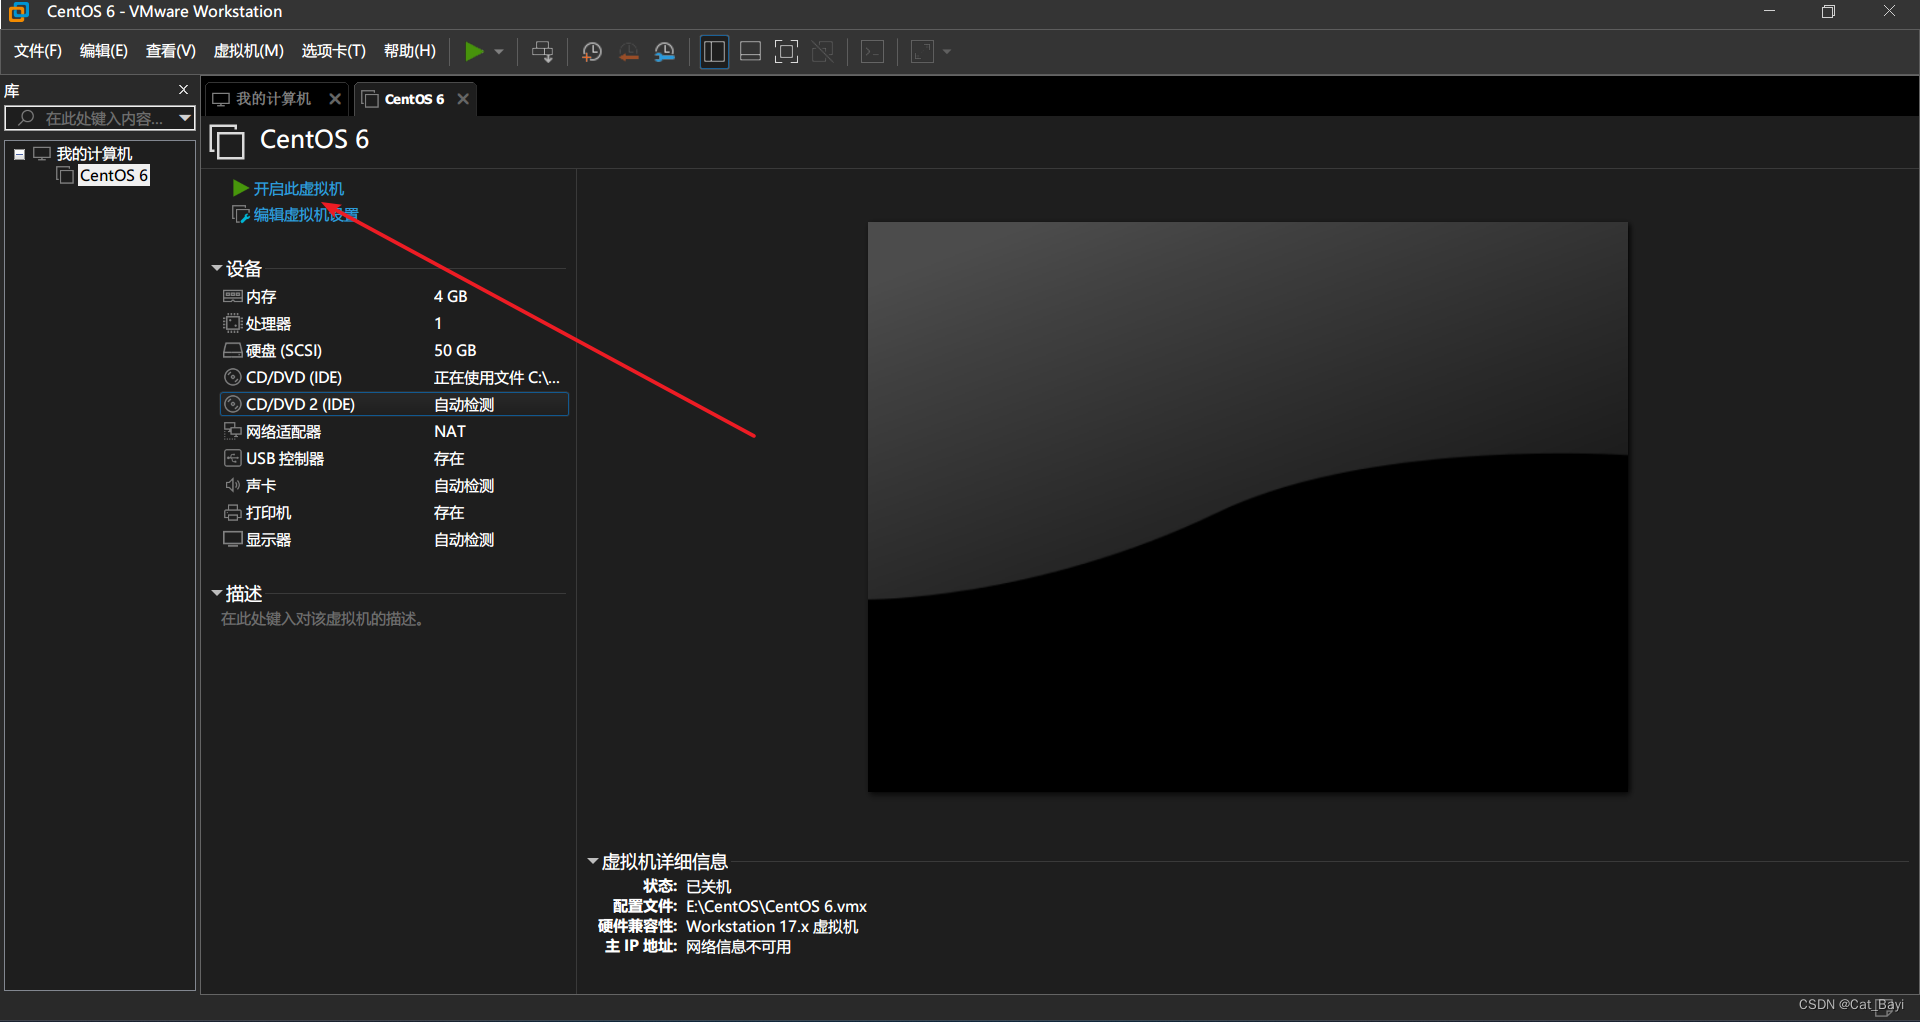Click the 内存 memory device icon

pos(232,296)
